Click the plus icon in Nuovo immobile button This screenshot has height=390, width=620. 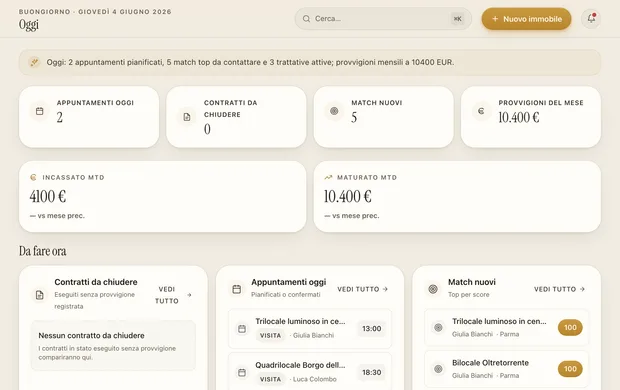[495, 19]
